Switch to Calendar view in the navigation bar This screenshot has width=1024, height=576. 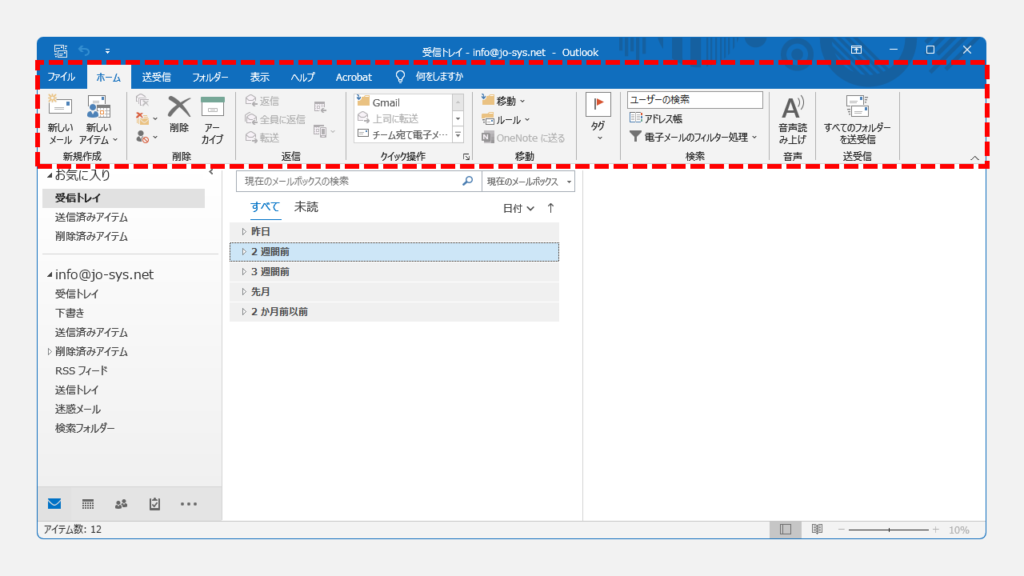[88, 504]
